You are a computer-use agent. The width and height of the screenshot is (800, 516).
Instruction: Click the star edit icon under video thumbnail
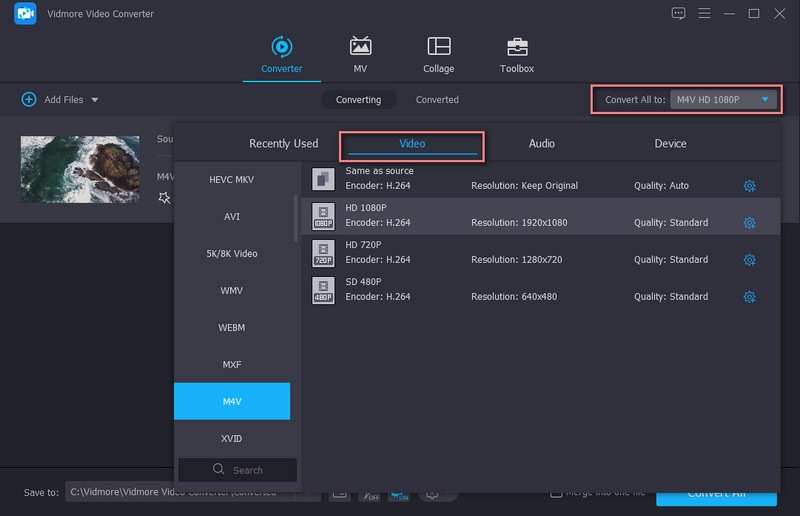[x=164, y=198]
